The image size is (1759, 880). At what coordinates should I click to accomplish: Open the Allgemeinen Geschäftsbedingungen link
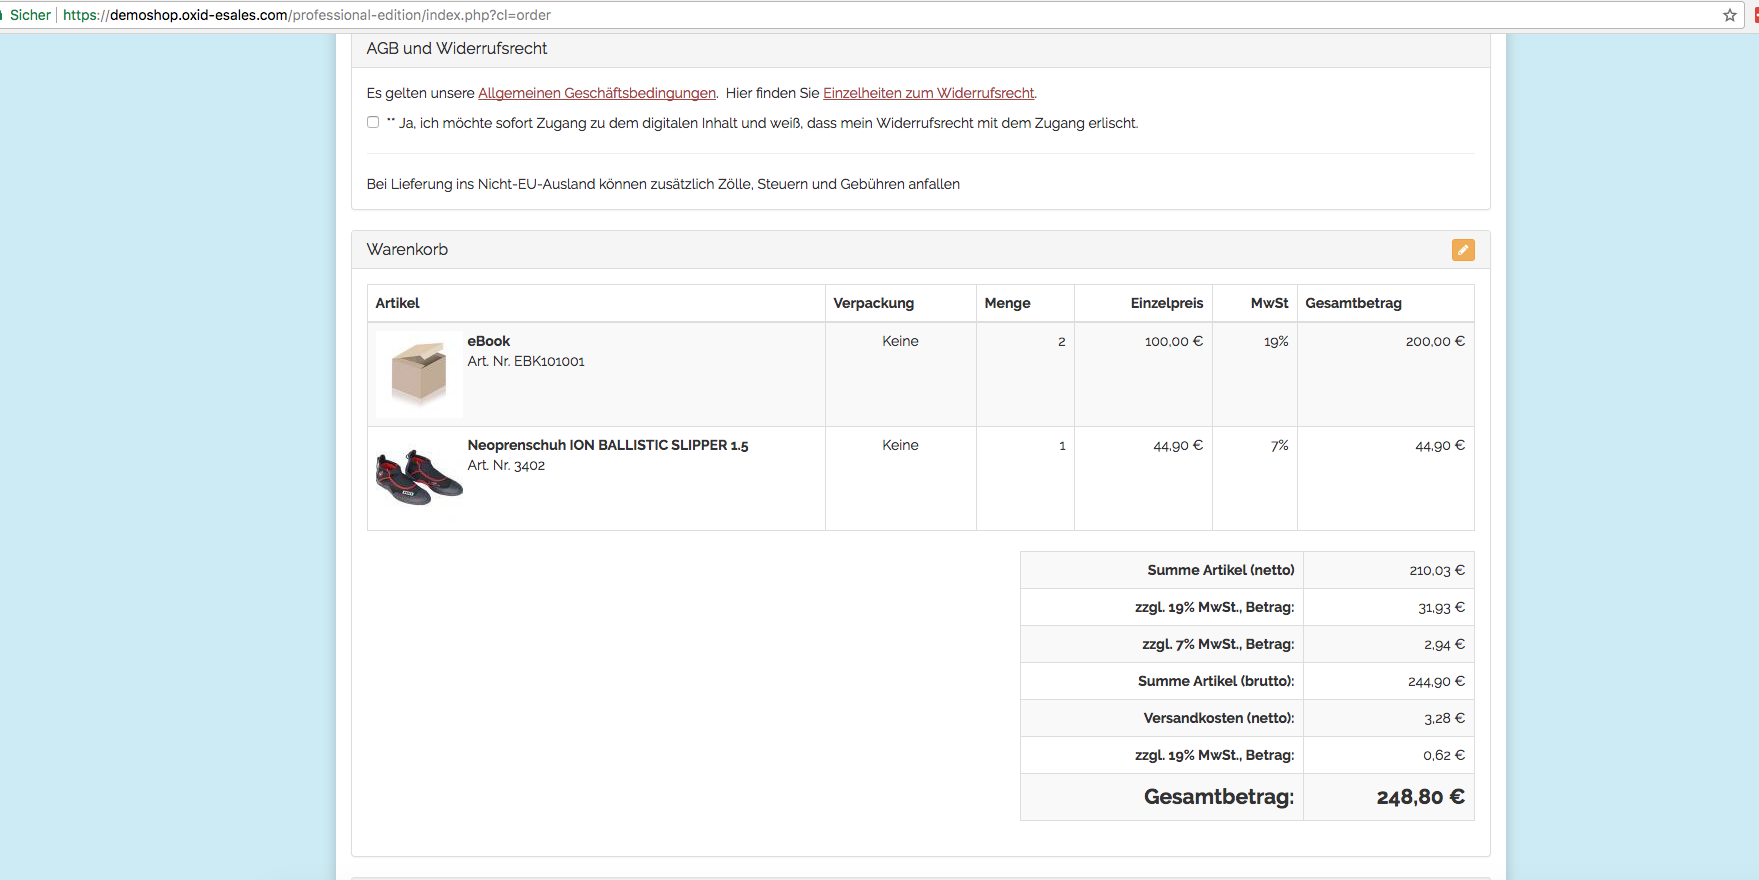[x=597, y=93]
